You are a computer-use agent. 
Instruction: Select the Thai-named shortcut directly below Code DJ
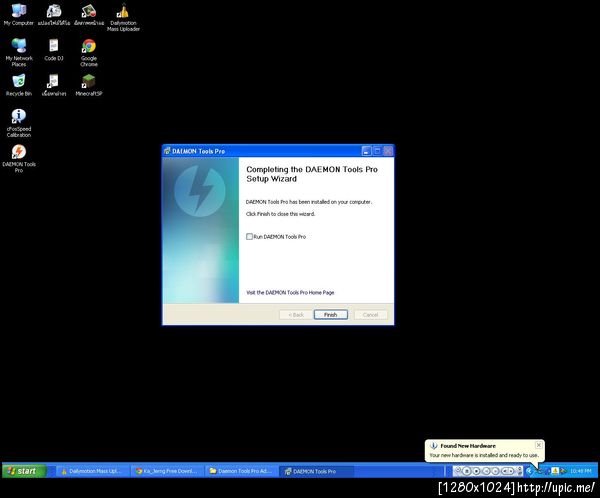click(x=54, y=85)
